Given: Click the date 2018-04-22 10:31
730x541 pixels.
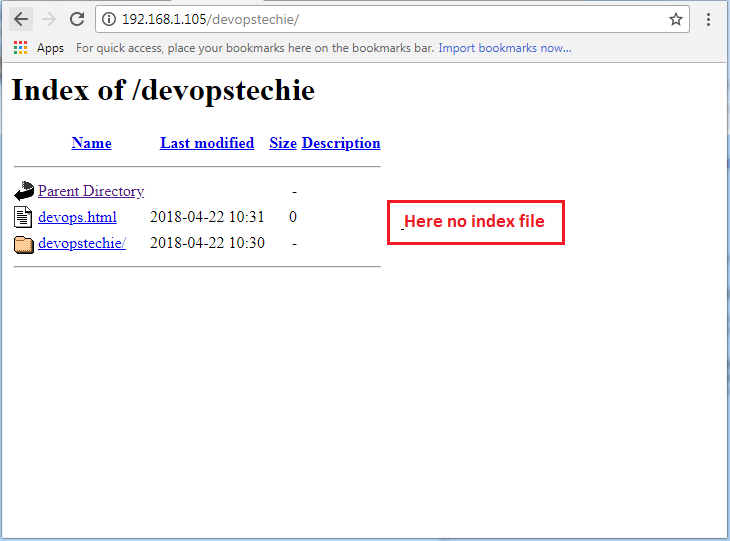Looking at the screenshot, I should point(207,217).
